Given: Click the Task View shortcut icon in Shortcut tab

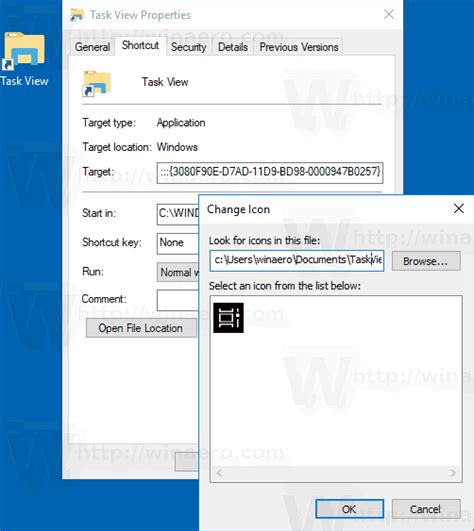Looking at the screenshot, I should [96, 83].
